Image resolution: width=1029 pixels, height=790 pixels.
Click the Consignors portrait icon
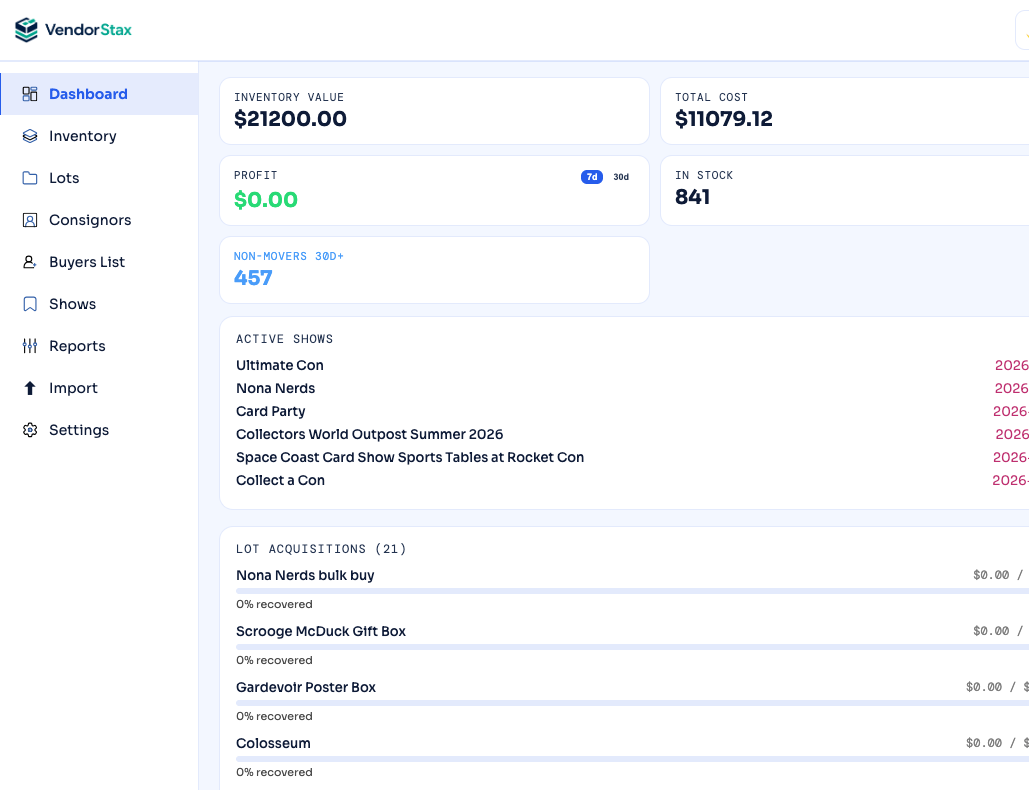(30, 220)
